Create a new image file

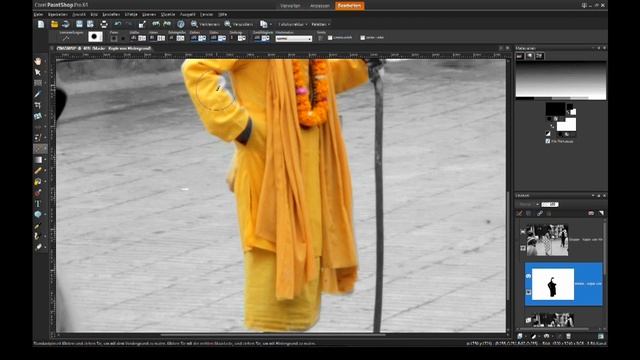coord(41,24)
